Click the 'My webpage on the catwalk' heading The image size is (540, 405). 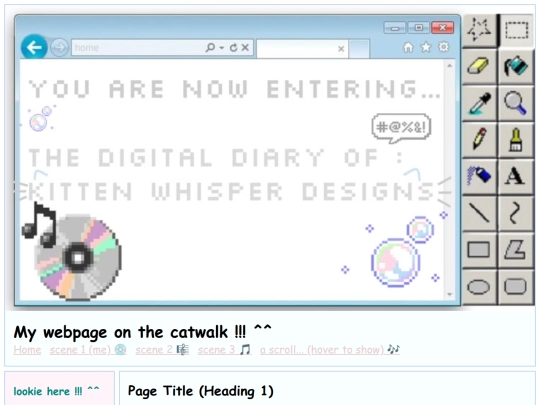tap(143, 332)
